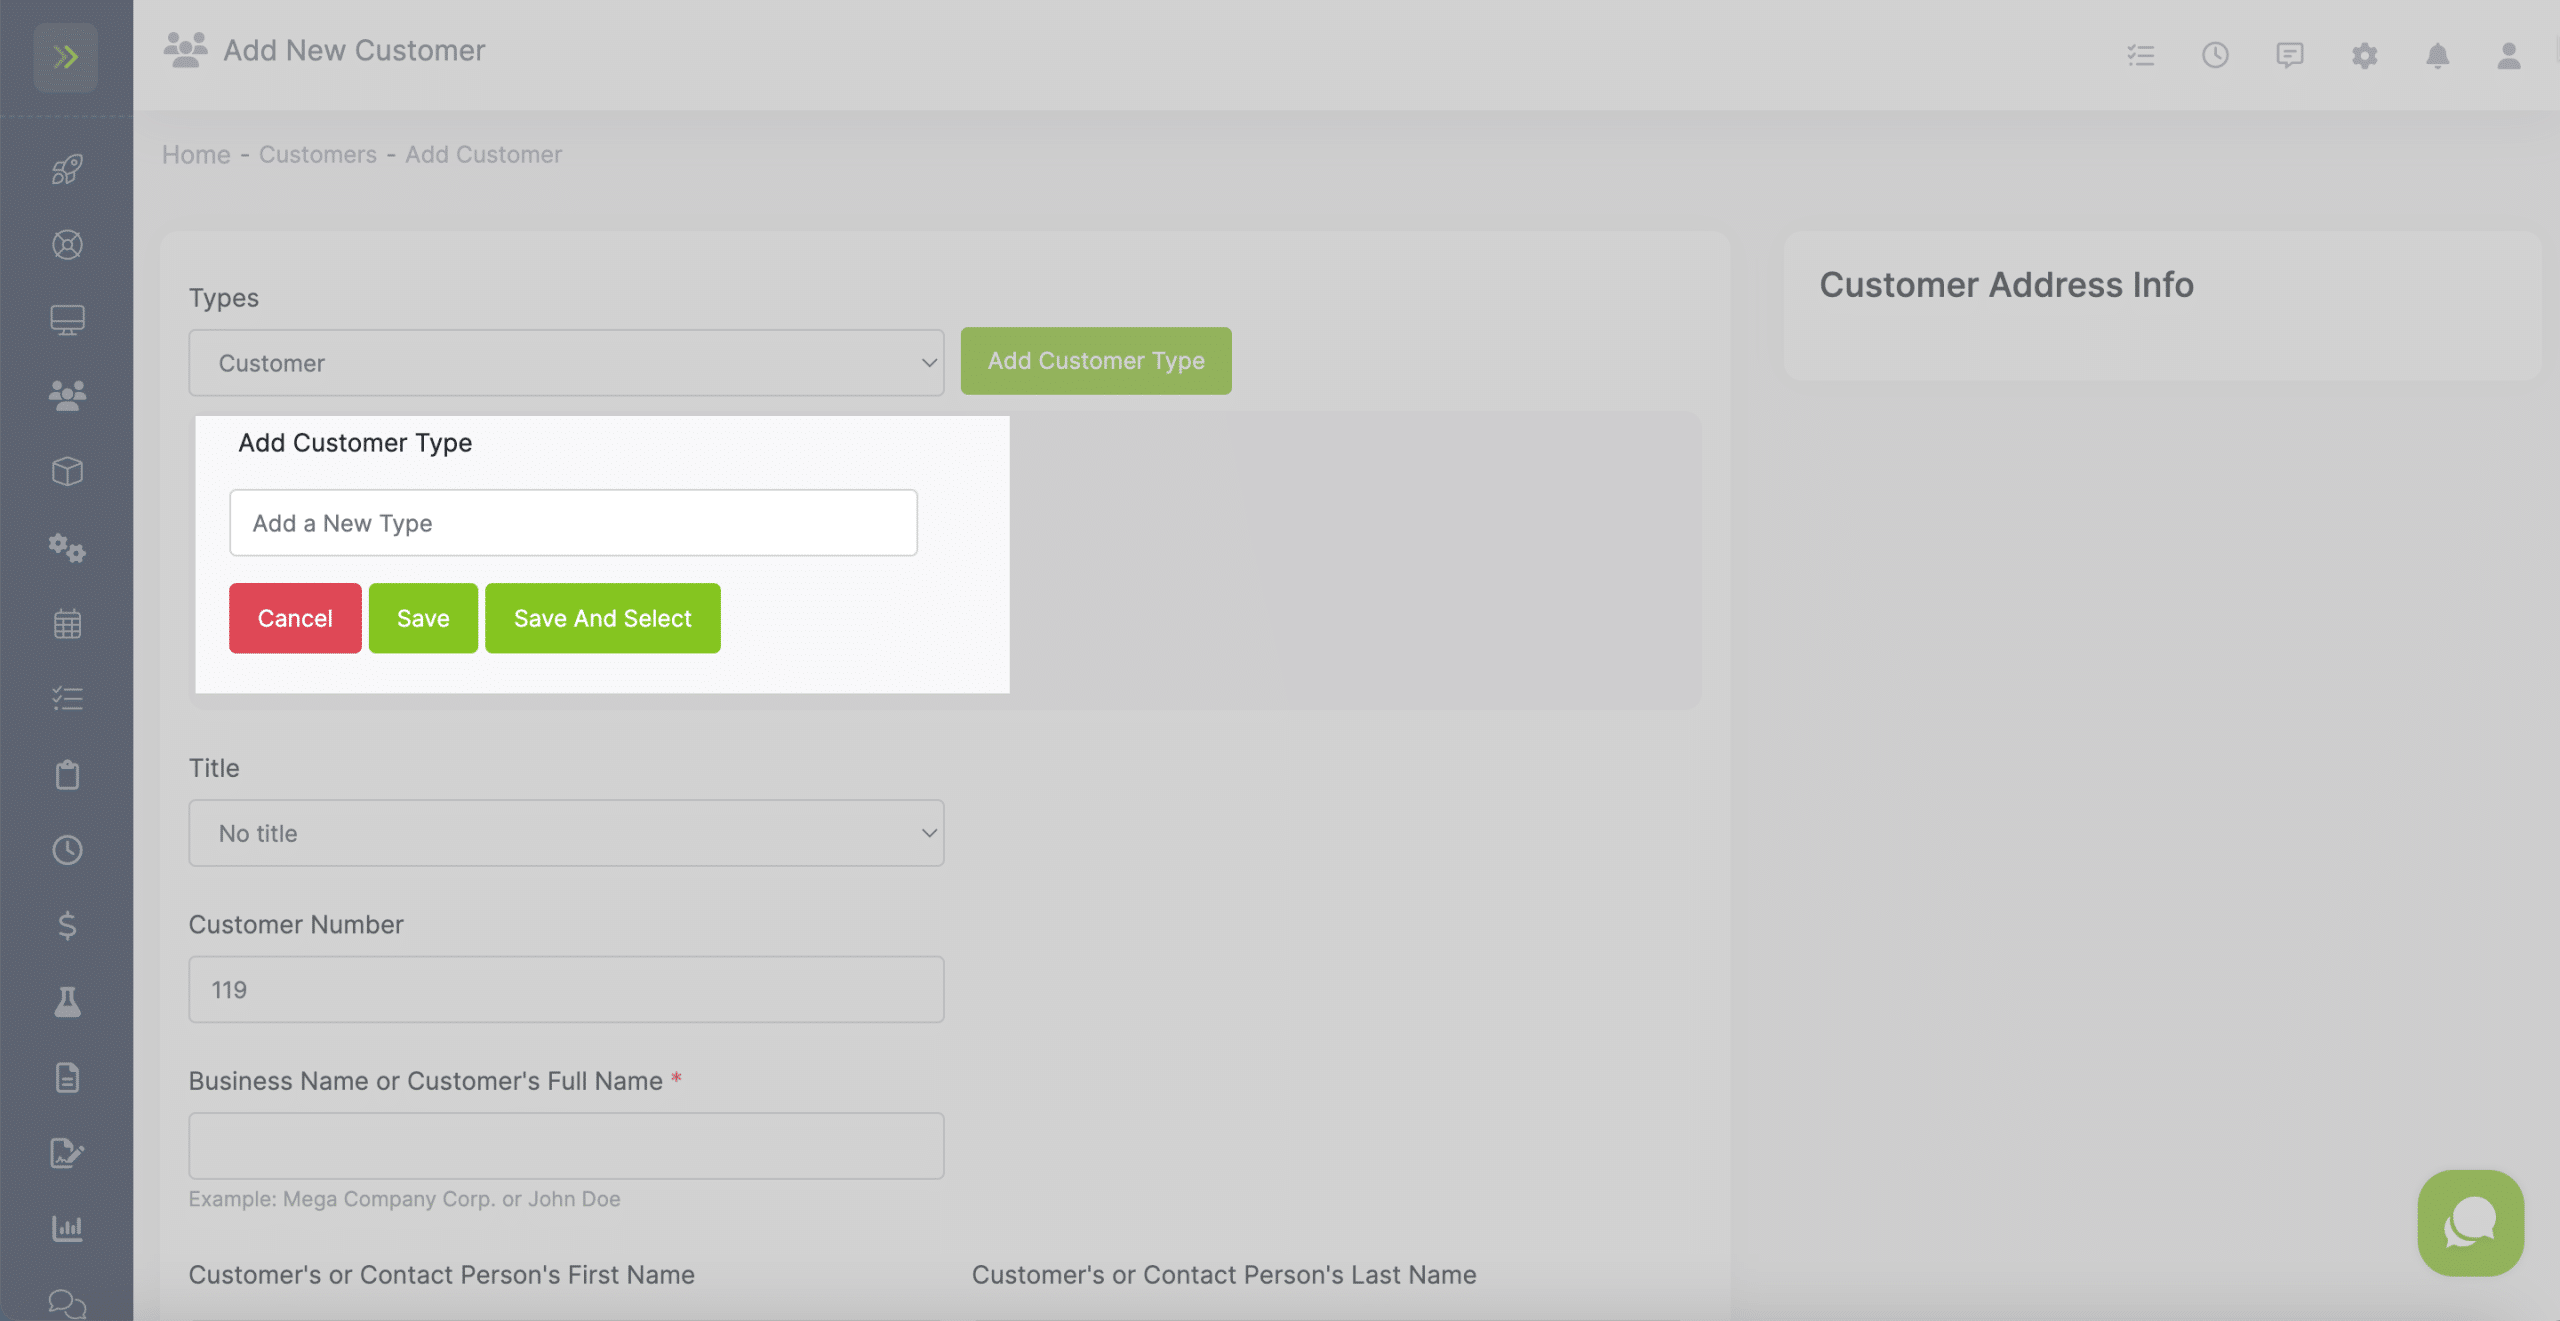Open the clock icon in top bar
The width and height of the screenshot is (2560, 1321).
pyautogui.click(x=2215, y=55)
